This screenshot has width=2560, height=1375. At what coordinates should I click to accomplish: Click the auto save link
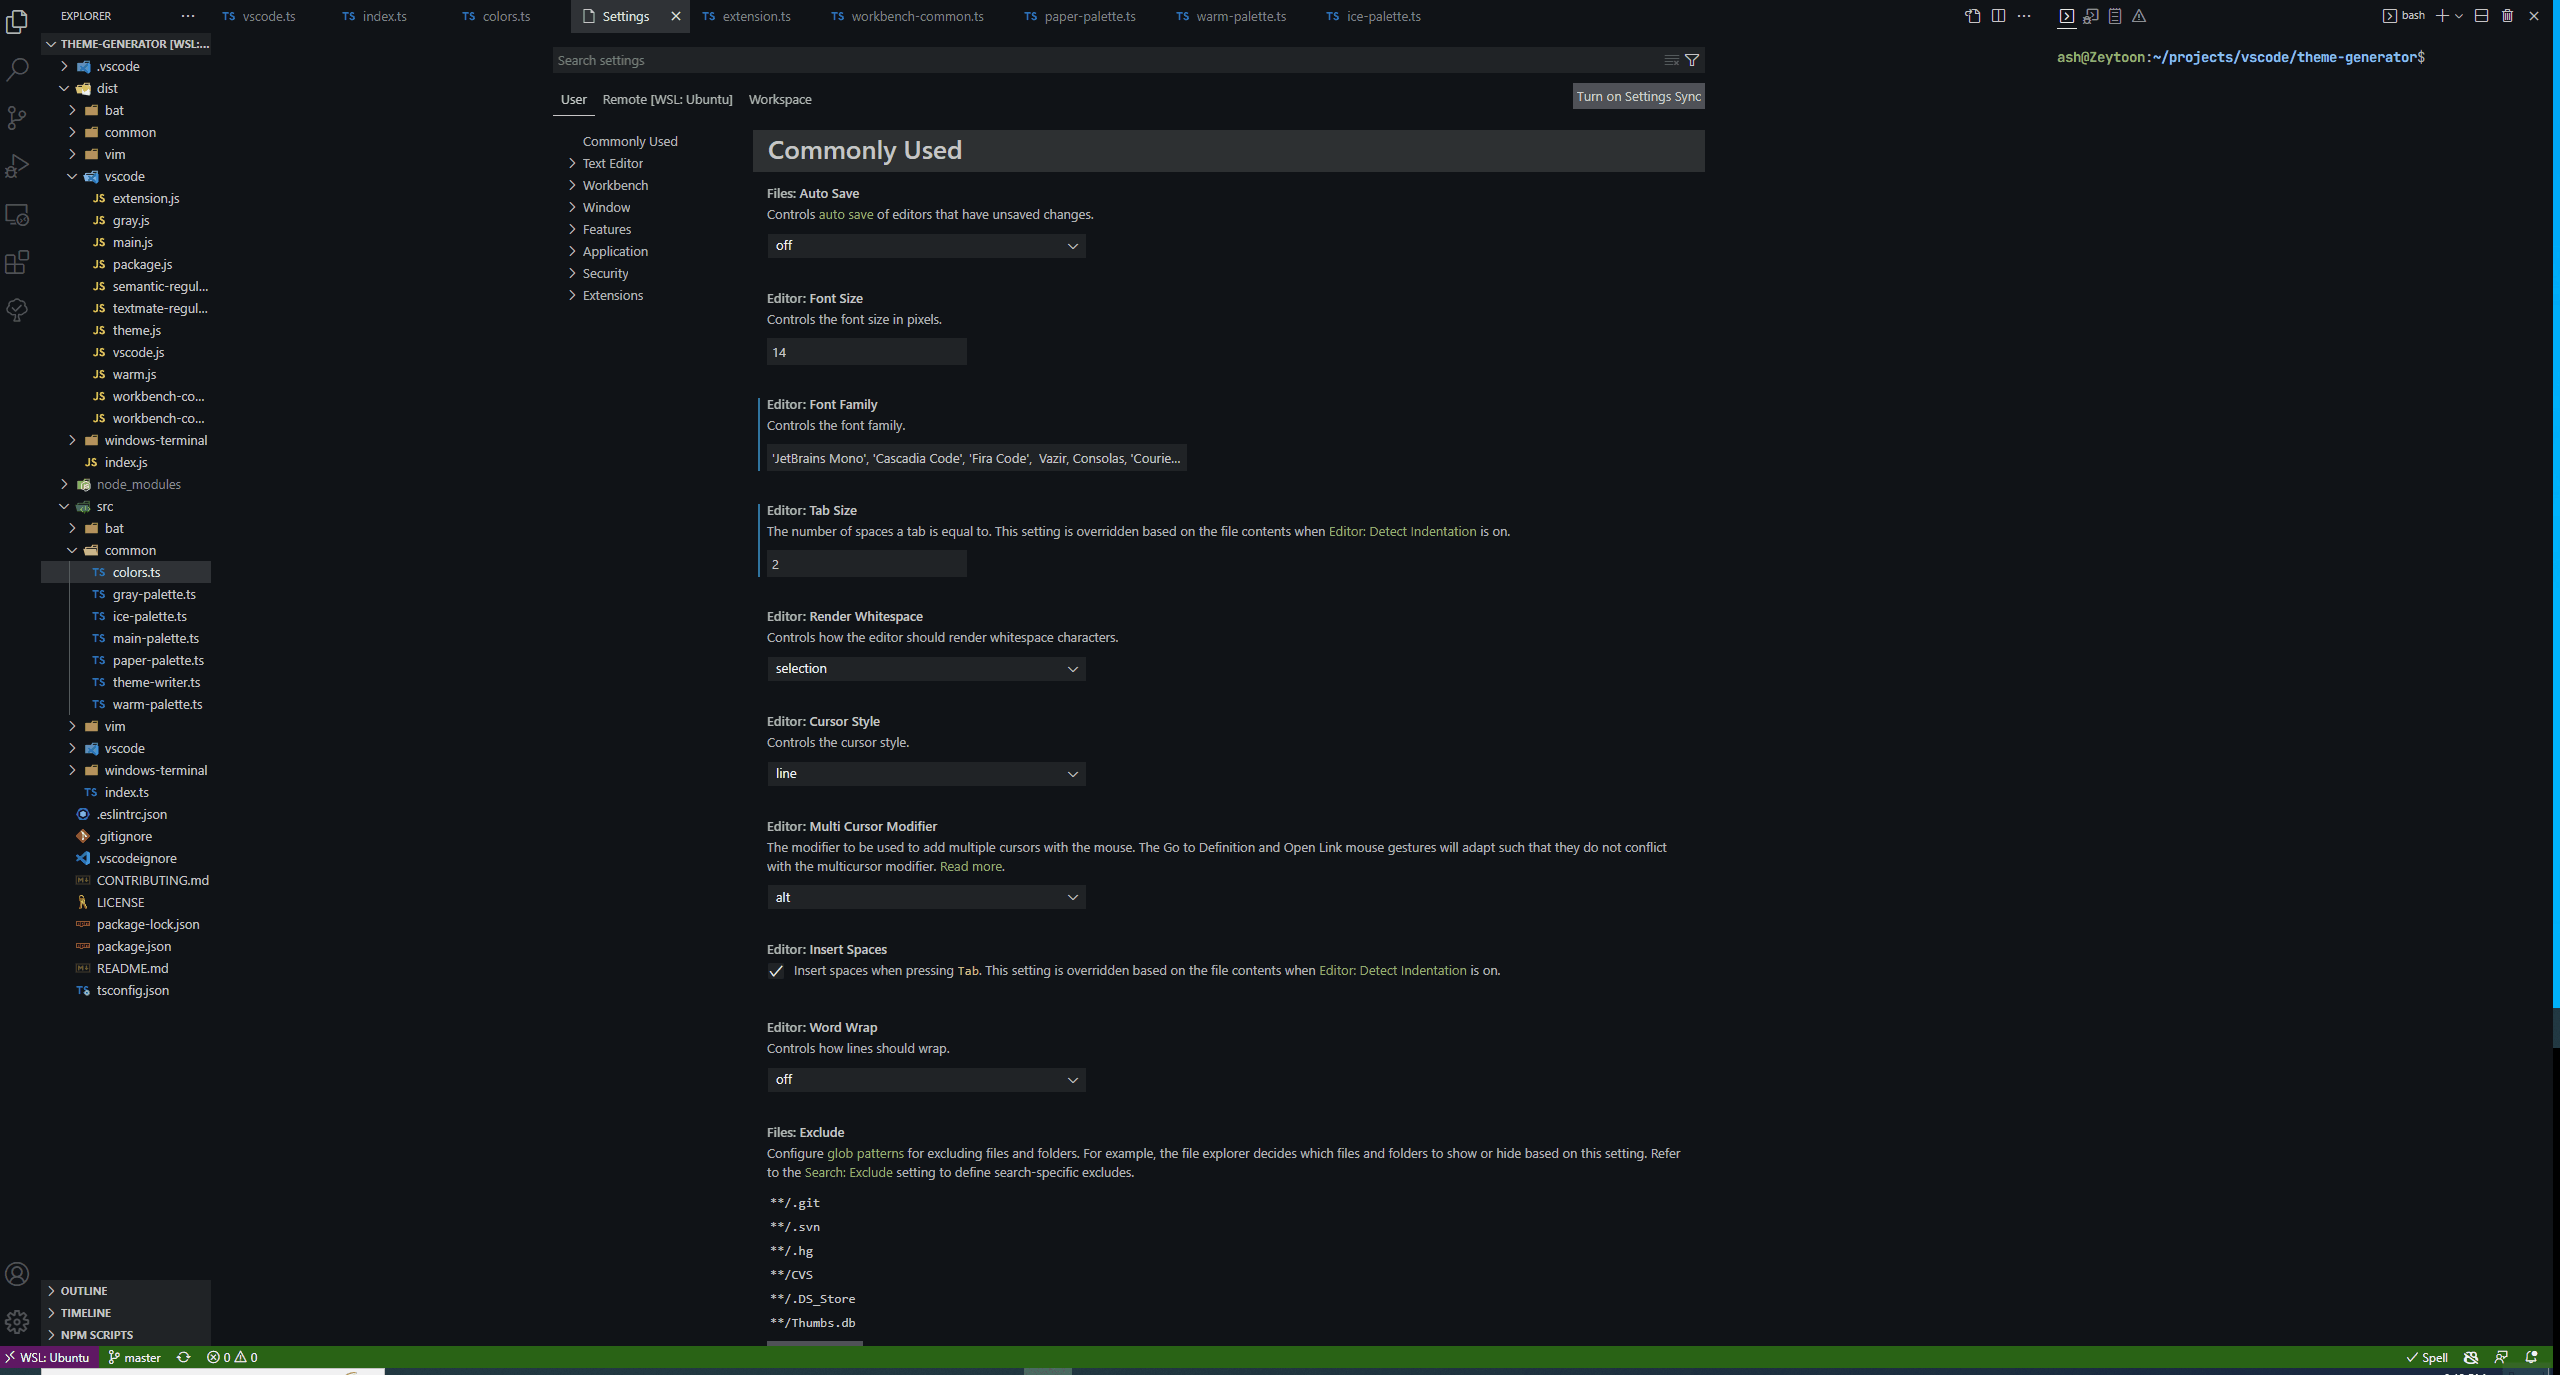tap(846, 215)
